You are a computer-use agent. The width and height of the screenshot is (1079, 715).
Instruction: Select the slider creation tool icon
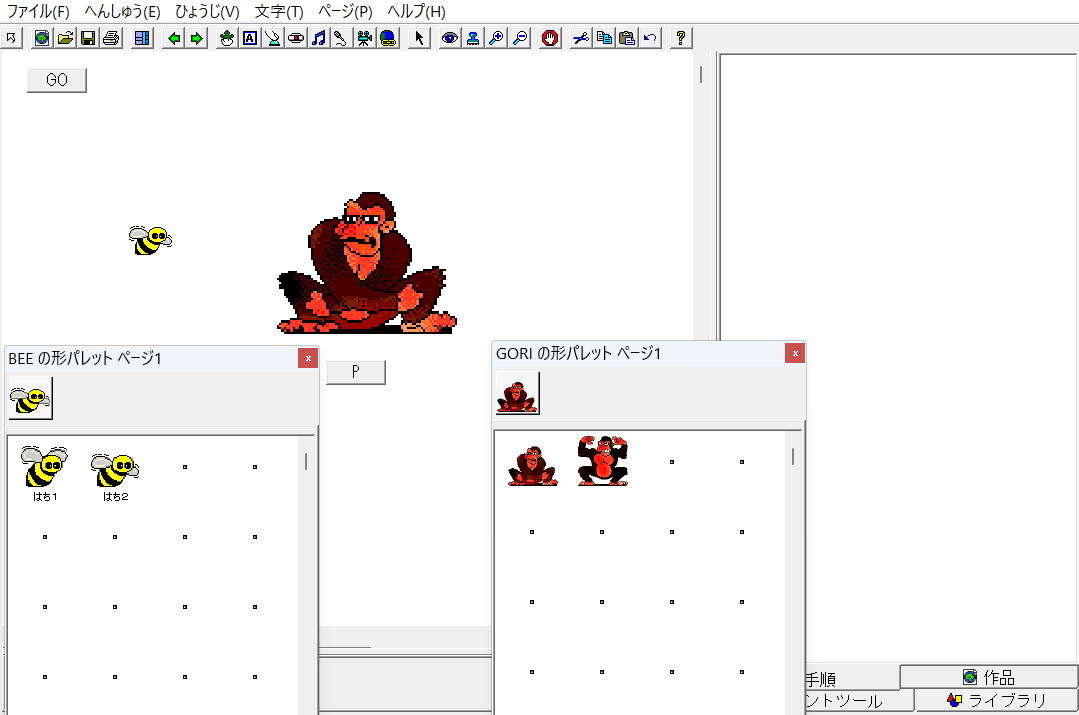273,39
